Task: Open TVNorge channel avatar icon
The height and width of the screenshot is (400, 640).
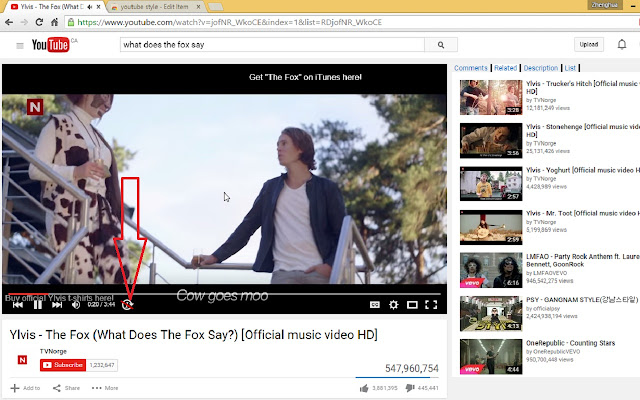Action: tap(22, 360)
